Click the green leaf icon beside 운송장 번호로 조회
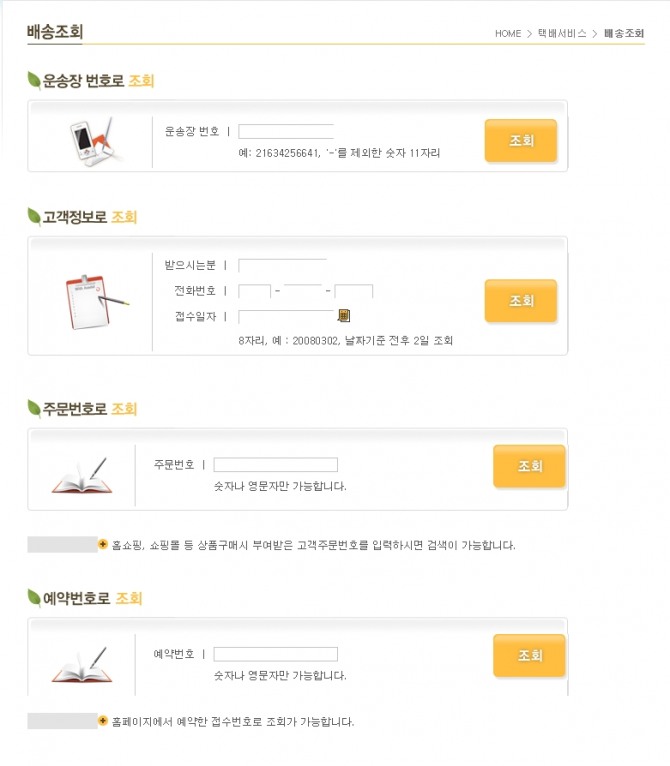670x766 pixels. pos(34,81)
